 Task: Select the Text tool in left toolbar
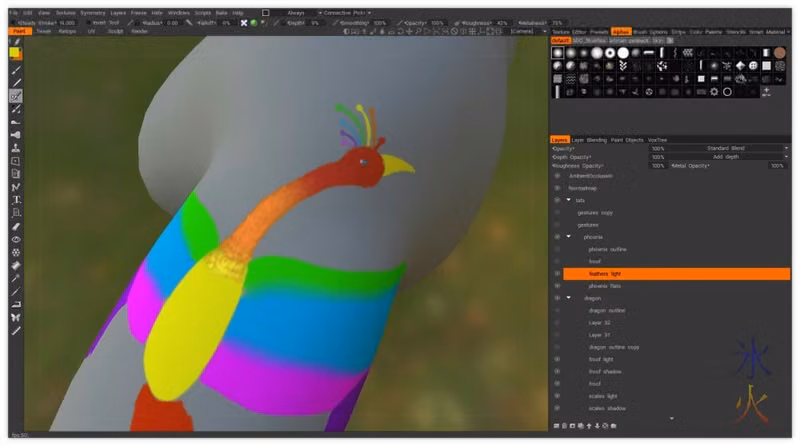click(x=16, y=200)
